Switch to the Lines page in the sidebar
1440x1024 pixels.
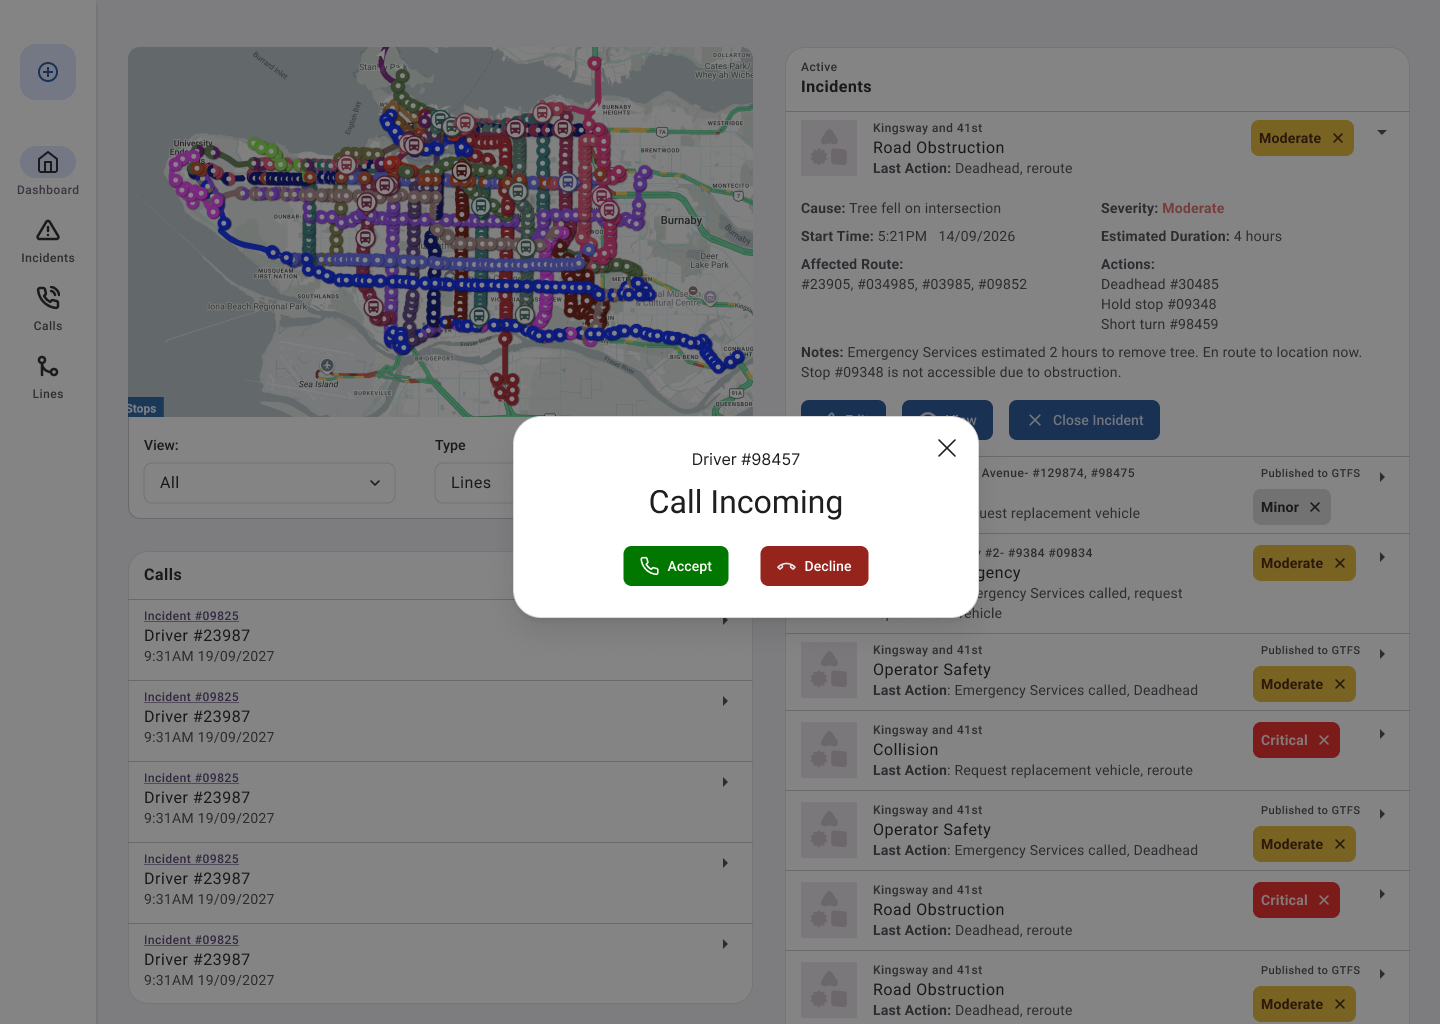pyautogui.click(x=48, y=377)
